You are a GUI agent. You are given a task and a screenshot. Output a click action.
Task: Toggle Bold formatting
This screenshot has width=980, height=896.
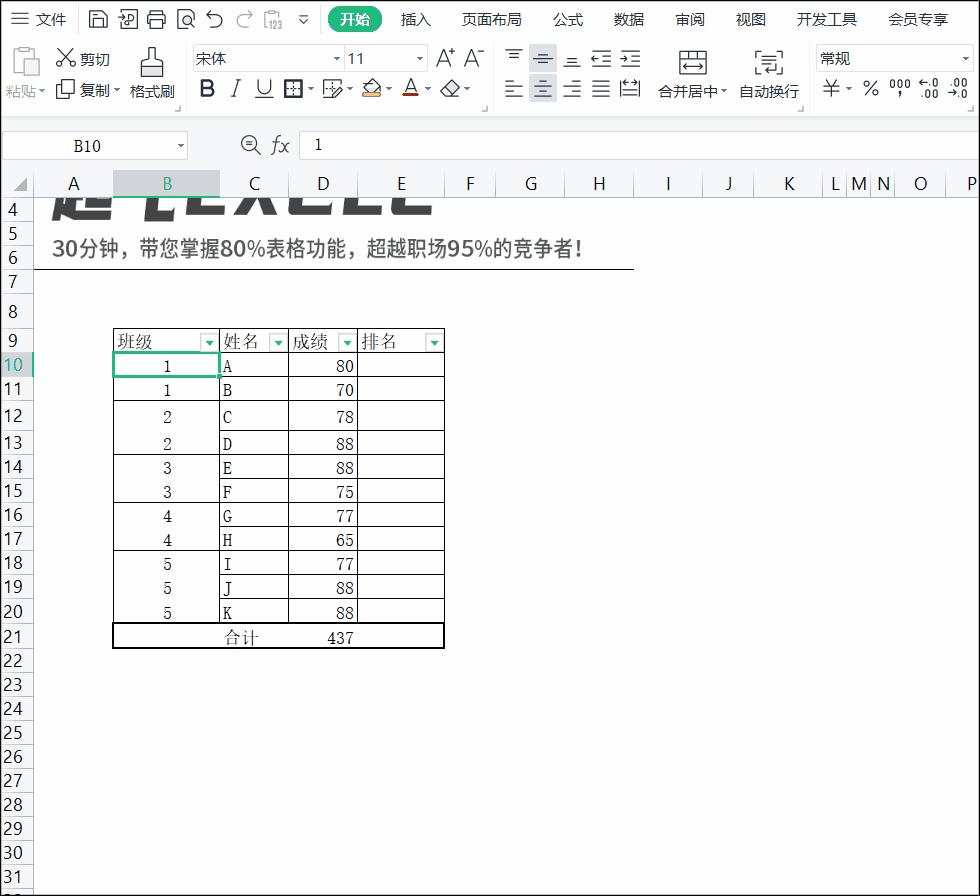(207, 89)
